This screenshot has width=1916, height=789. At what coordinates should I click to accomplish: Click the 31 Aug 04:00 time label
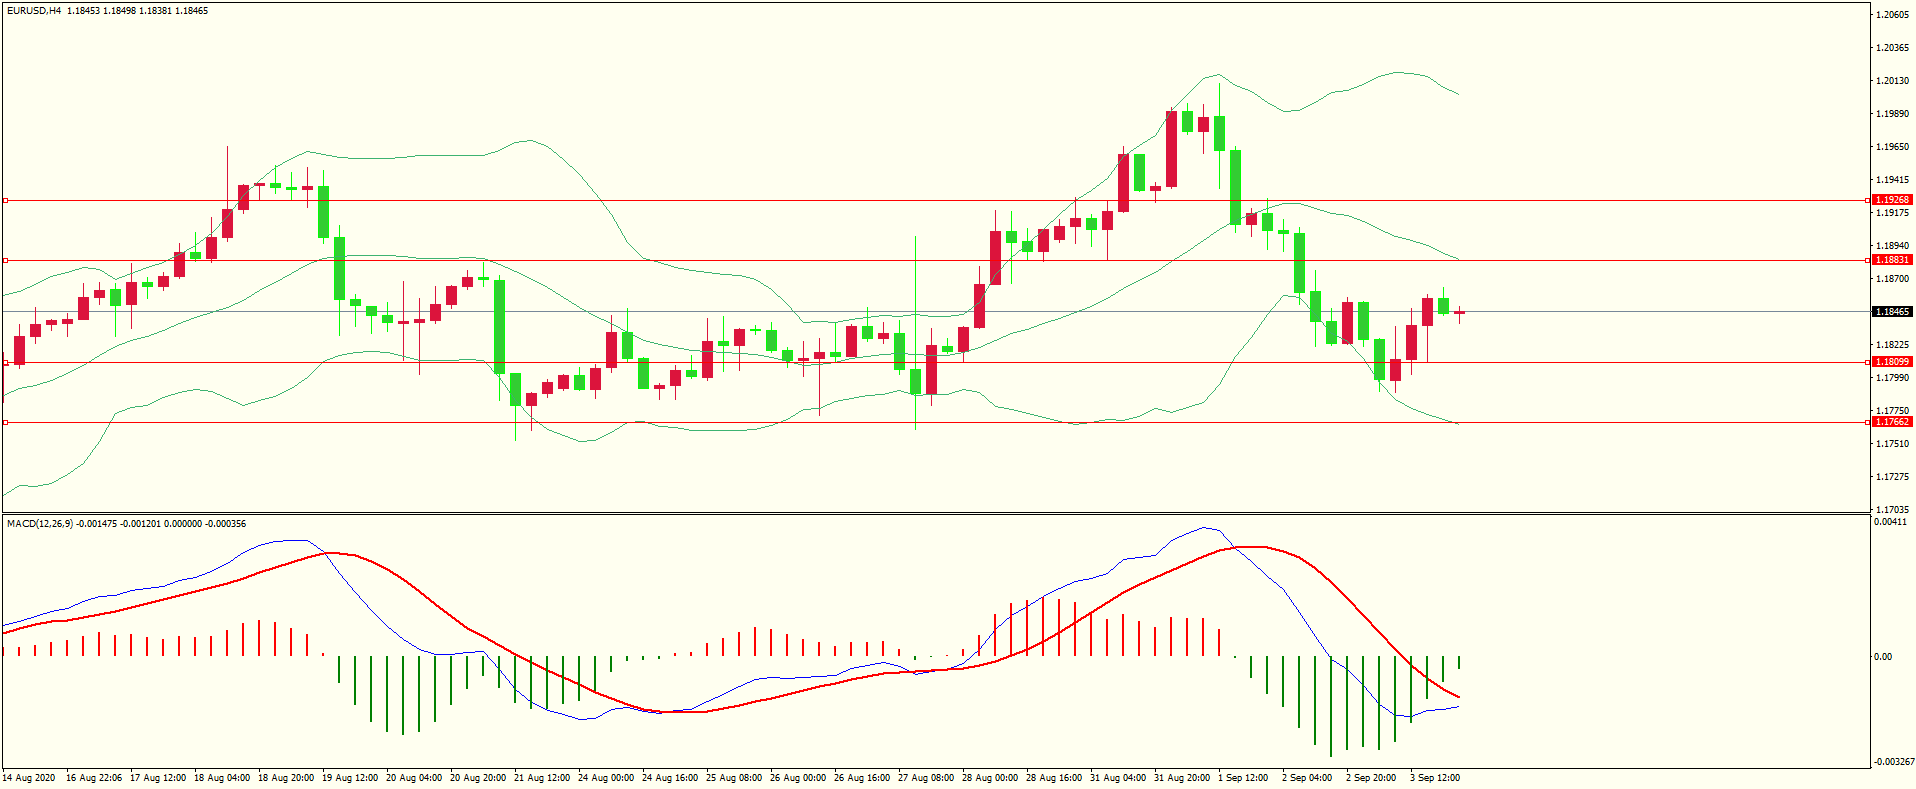(x=1118, y=778)
